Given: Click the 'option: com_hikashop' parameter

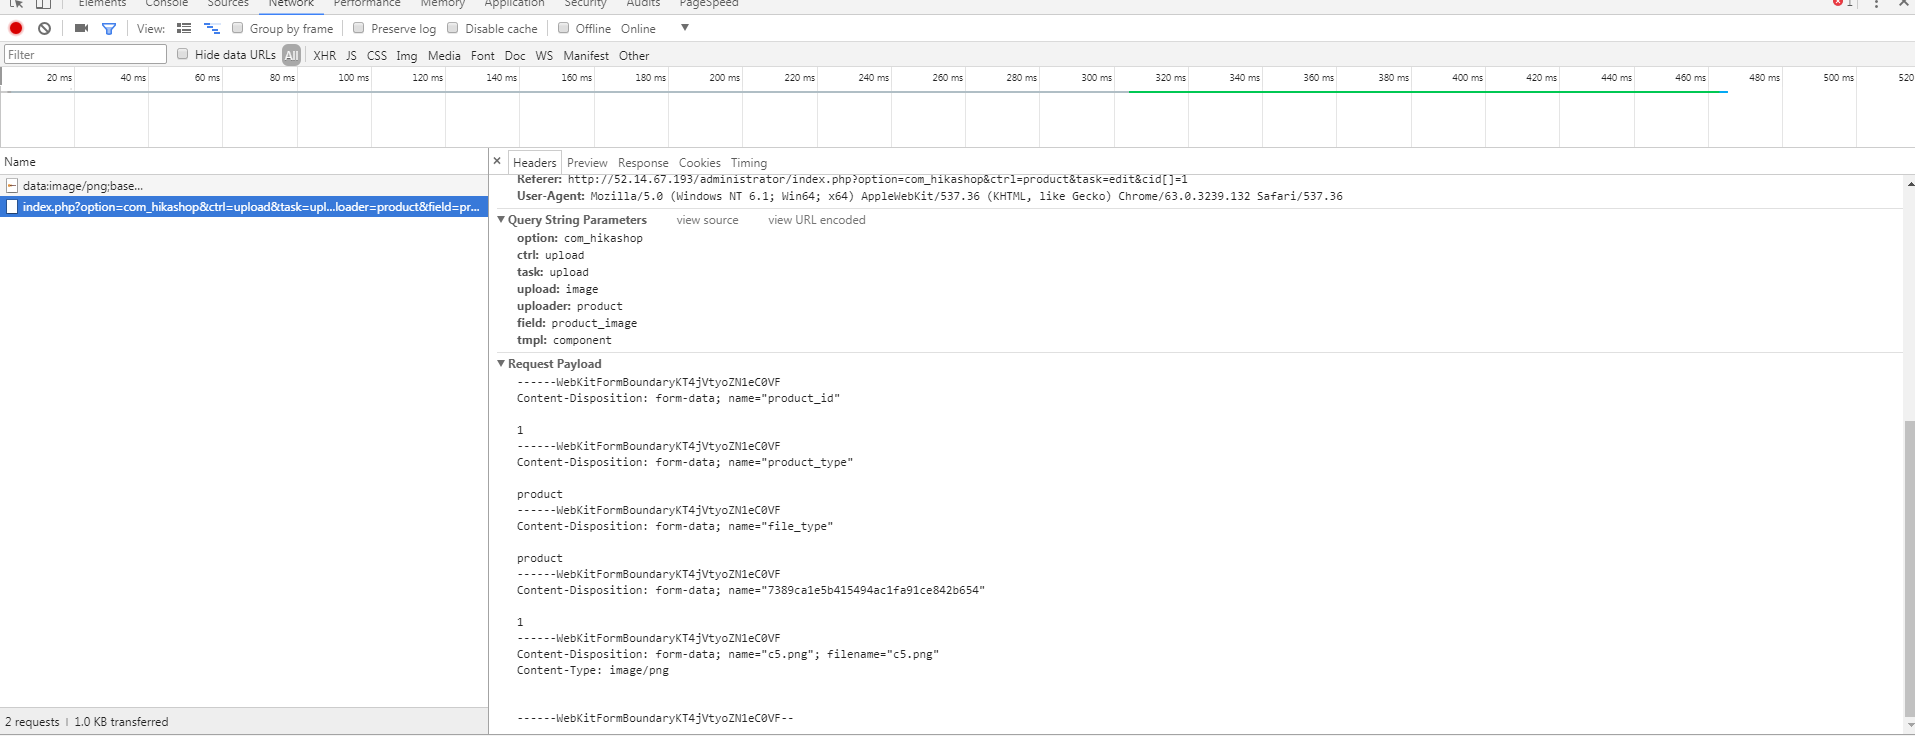Looking at the screenshot, I should point(580,238).
